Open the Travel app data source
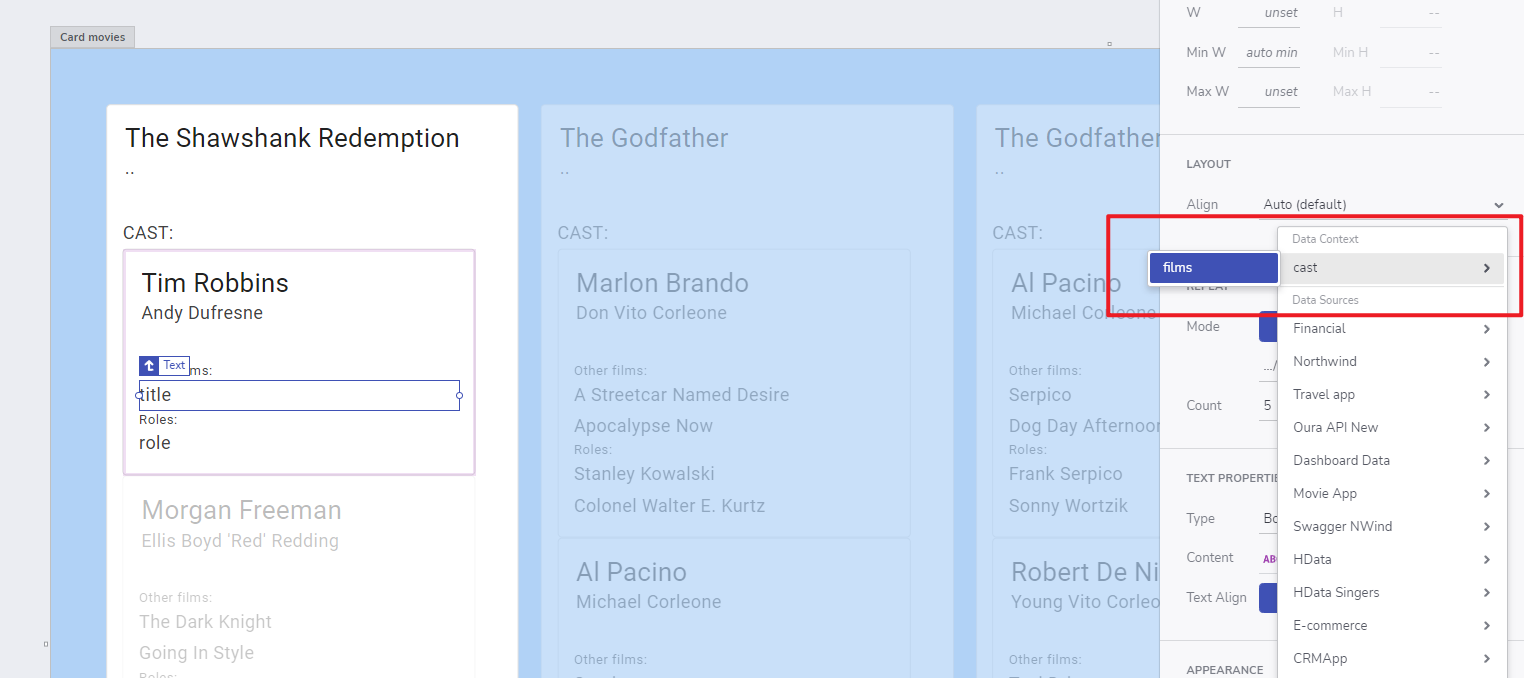The image size is (1524, 678). coord(1391,395)
